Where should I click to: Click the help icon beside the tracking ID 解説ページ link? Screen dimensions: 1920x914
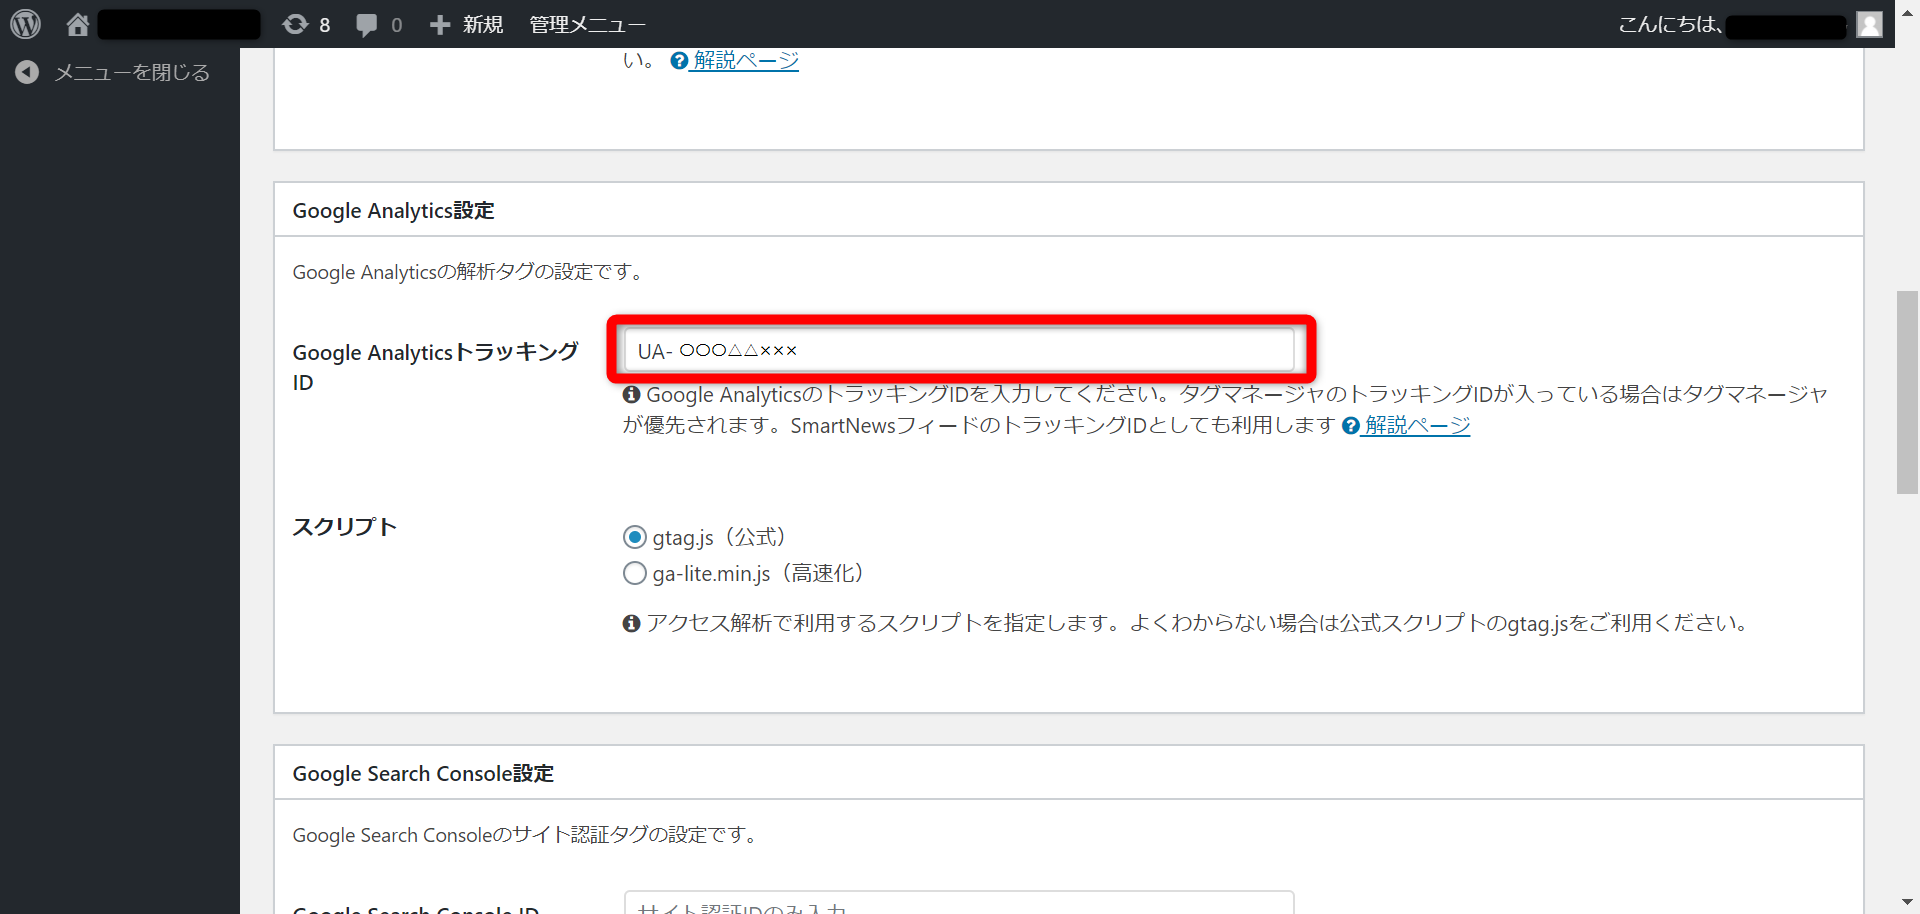[x=1351, y=426]
